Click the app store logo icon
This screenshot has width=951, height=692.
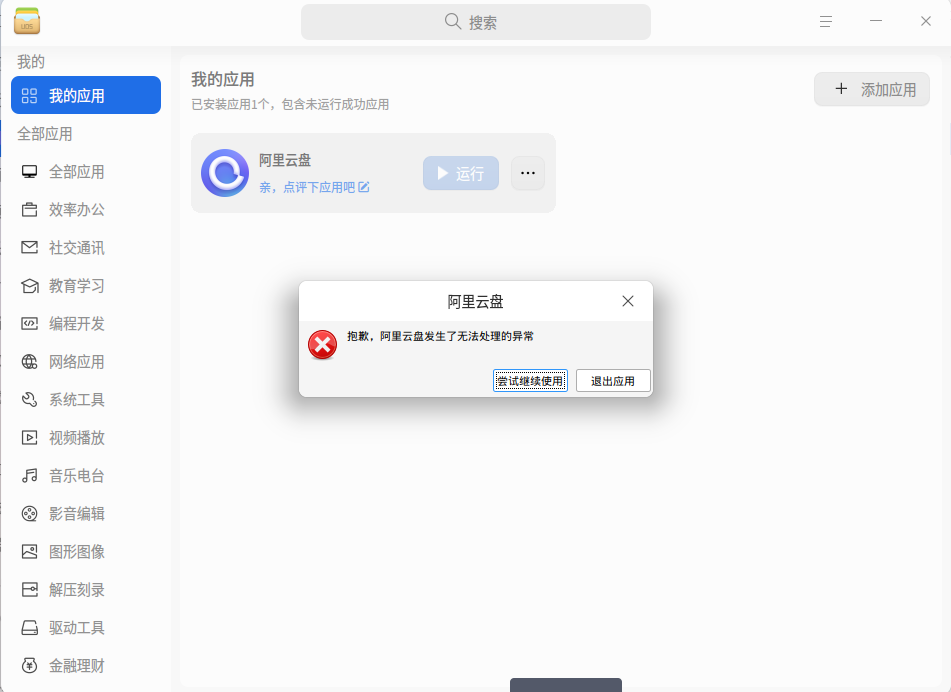[27, 21]
